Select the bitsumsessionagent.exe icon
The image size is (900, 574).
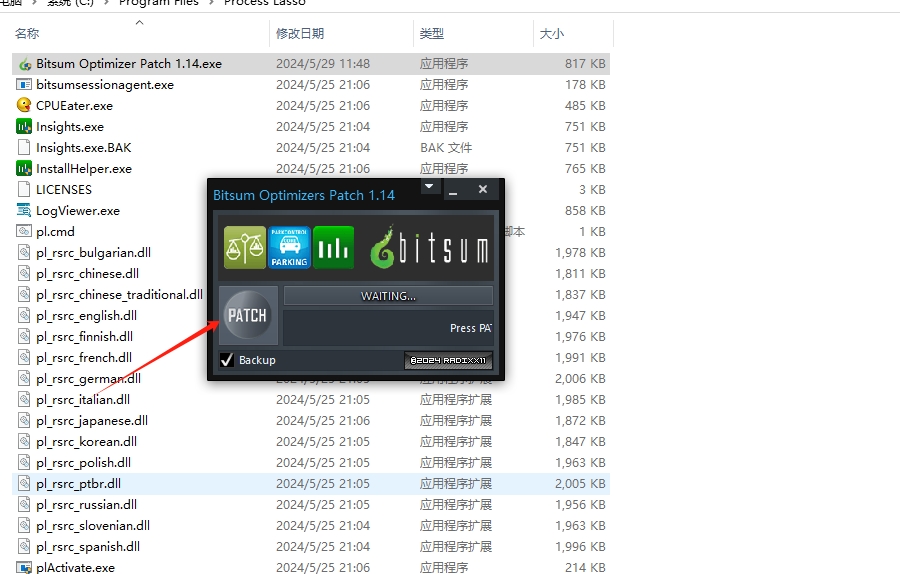(24, 85)
